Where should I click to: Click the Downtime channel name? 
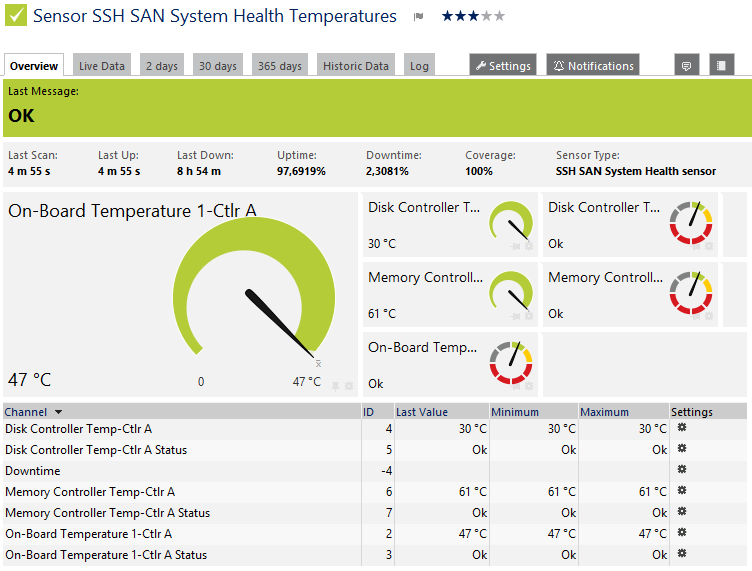[33, 471]
